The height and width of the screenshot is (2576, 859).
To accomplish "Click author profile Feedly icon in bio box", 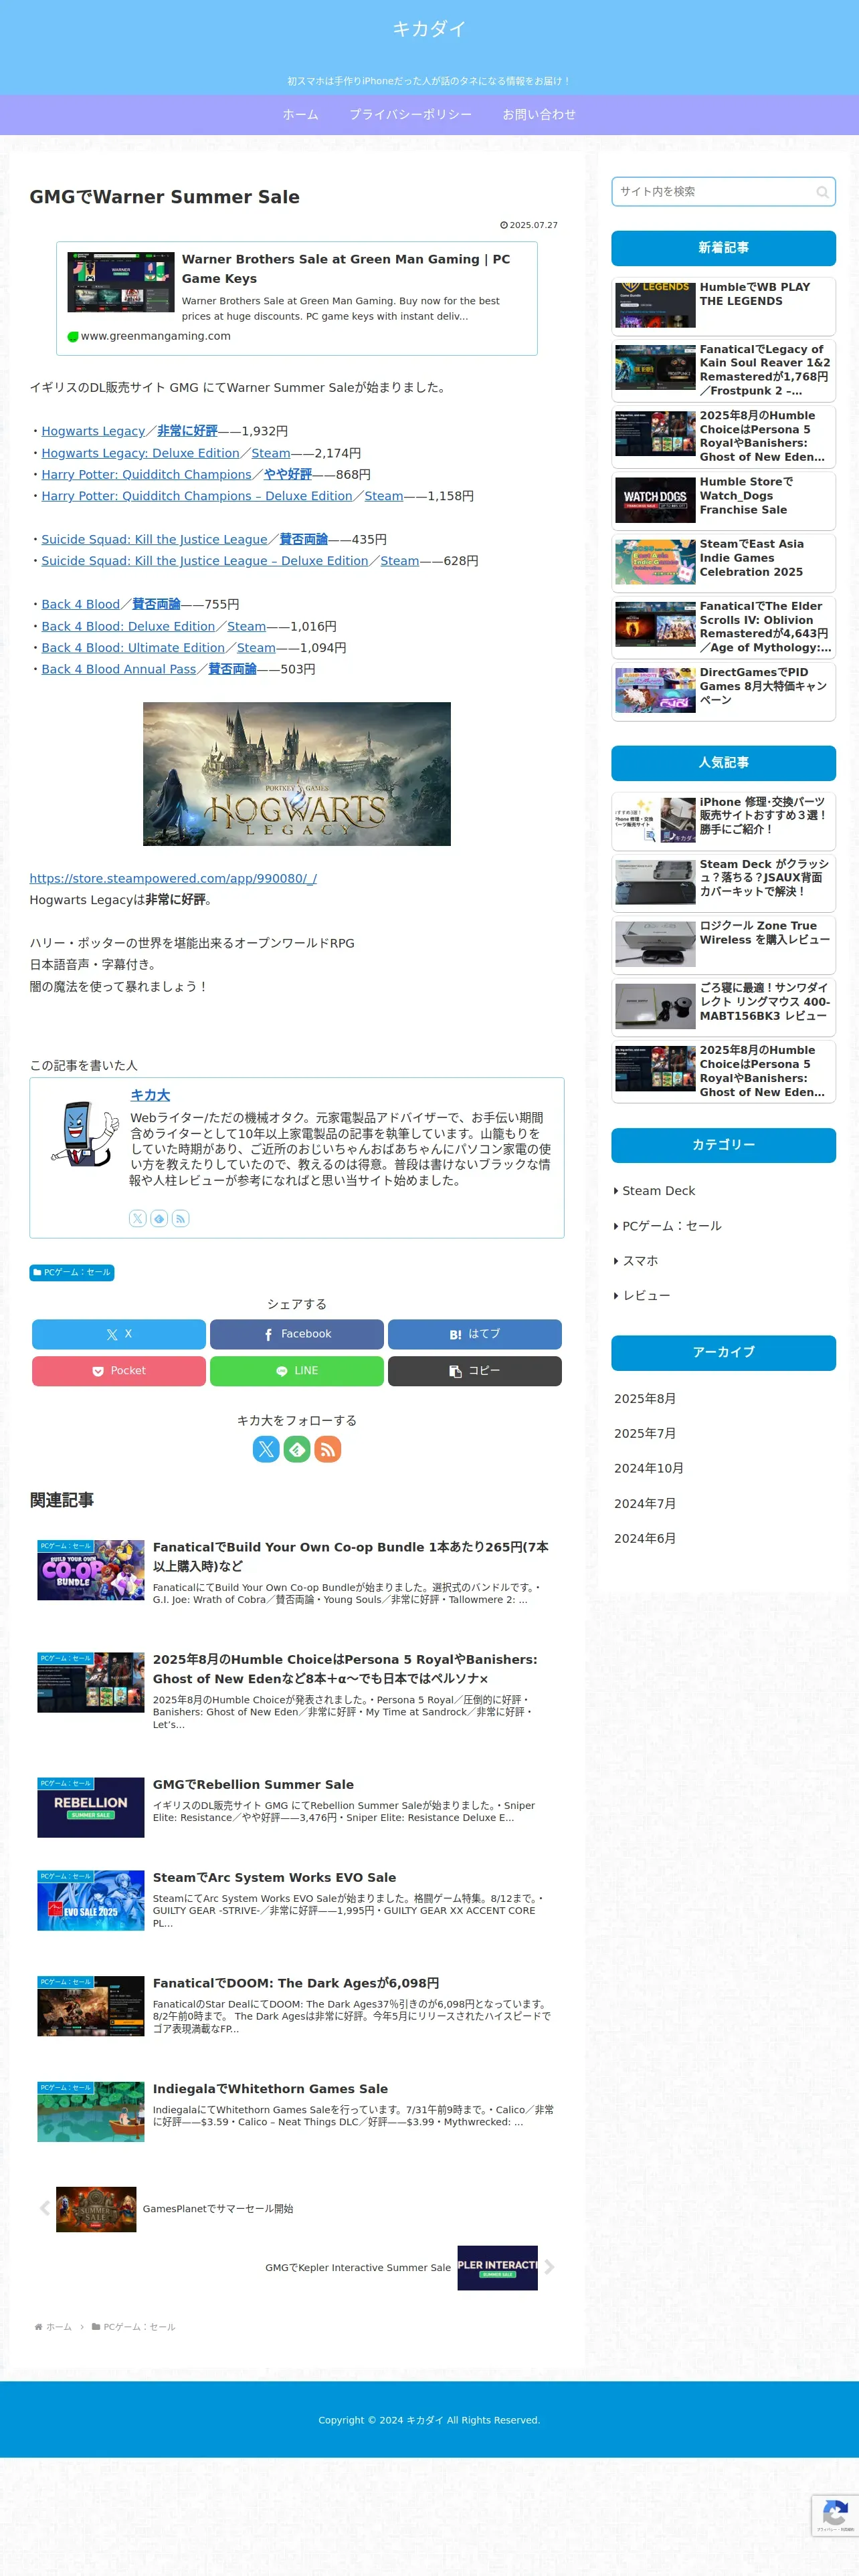I will [159, 1218].
